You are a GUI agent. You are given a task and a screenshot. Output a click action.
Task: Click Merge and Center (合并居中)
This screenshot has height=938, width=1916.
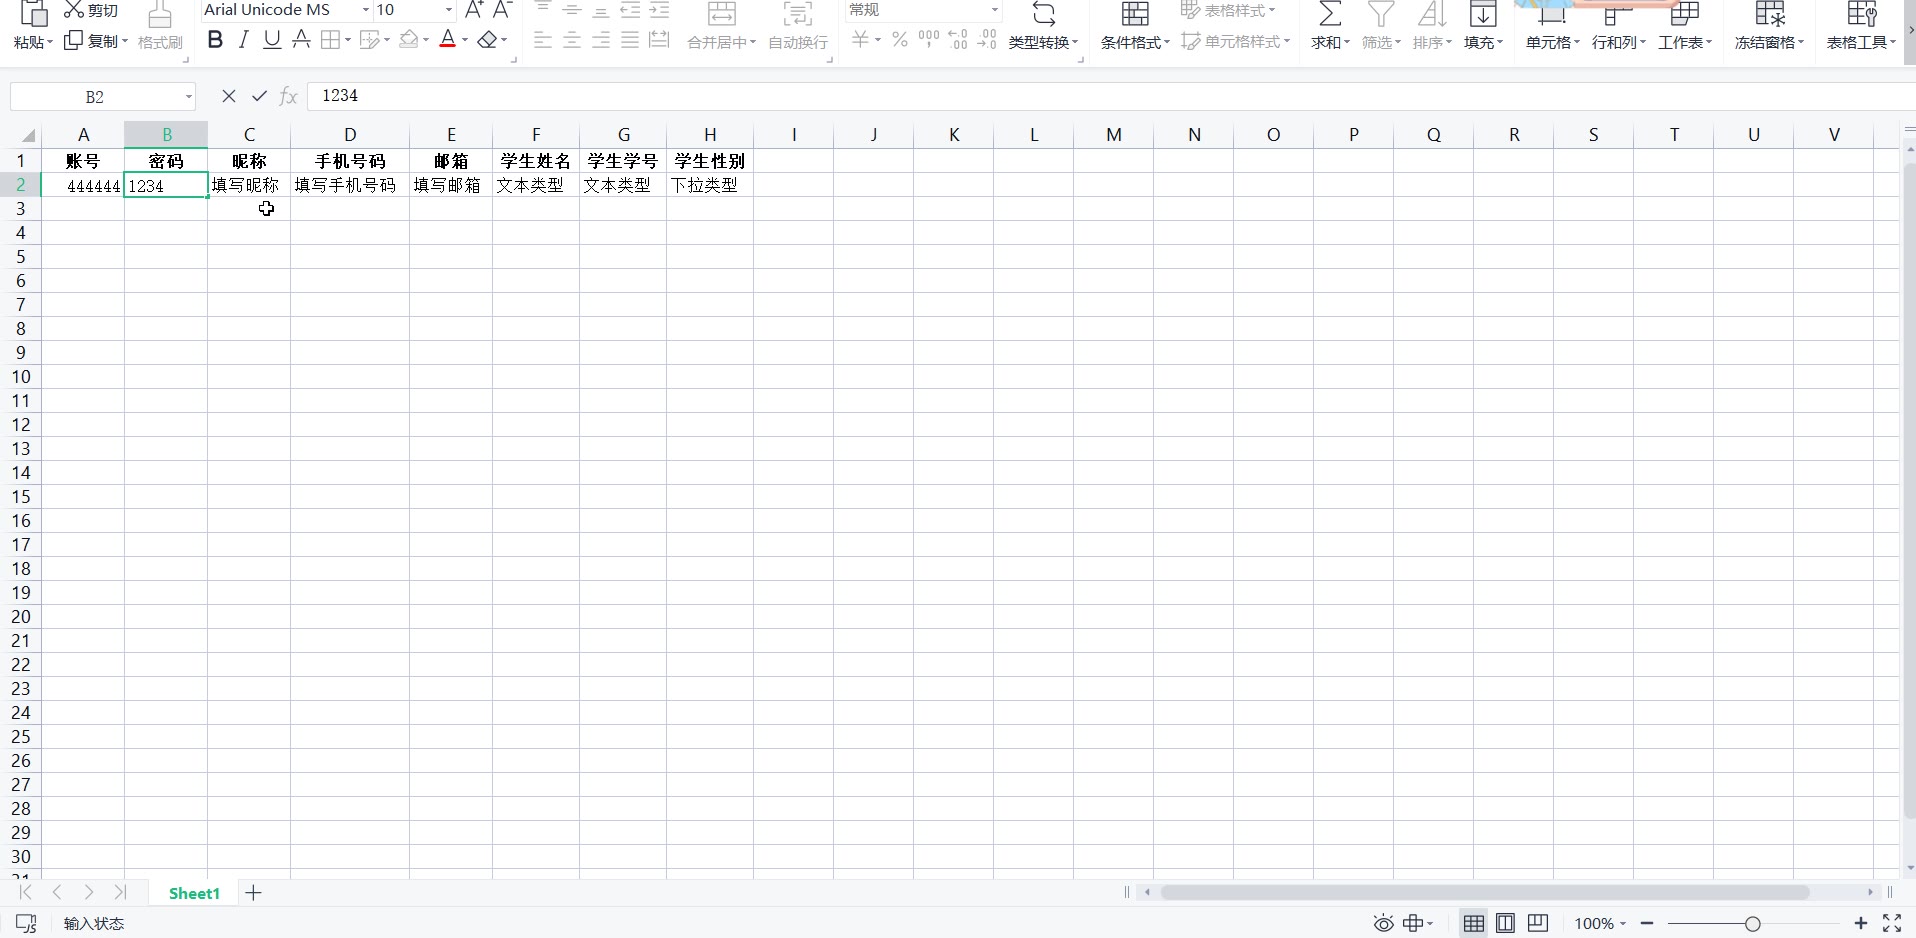click(721, 27)
